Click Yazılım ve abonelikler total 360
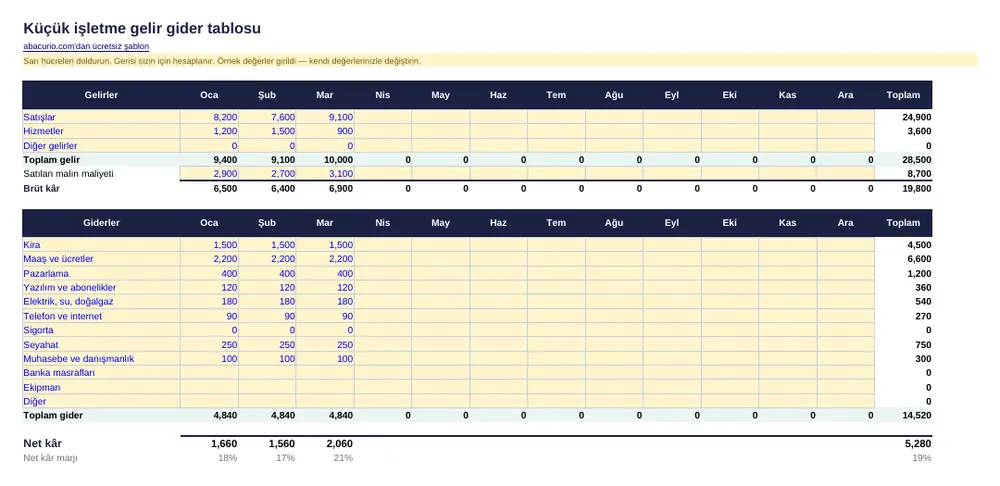Image resolution: width=1000 pixels, height=486 pixels. tap(923, 288)
